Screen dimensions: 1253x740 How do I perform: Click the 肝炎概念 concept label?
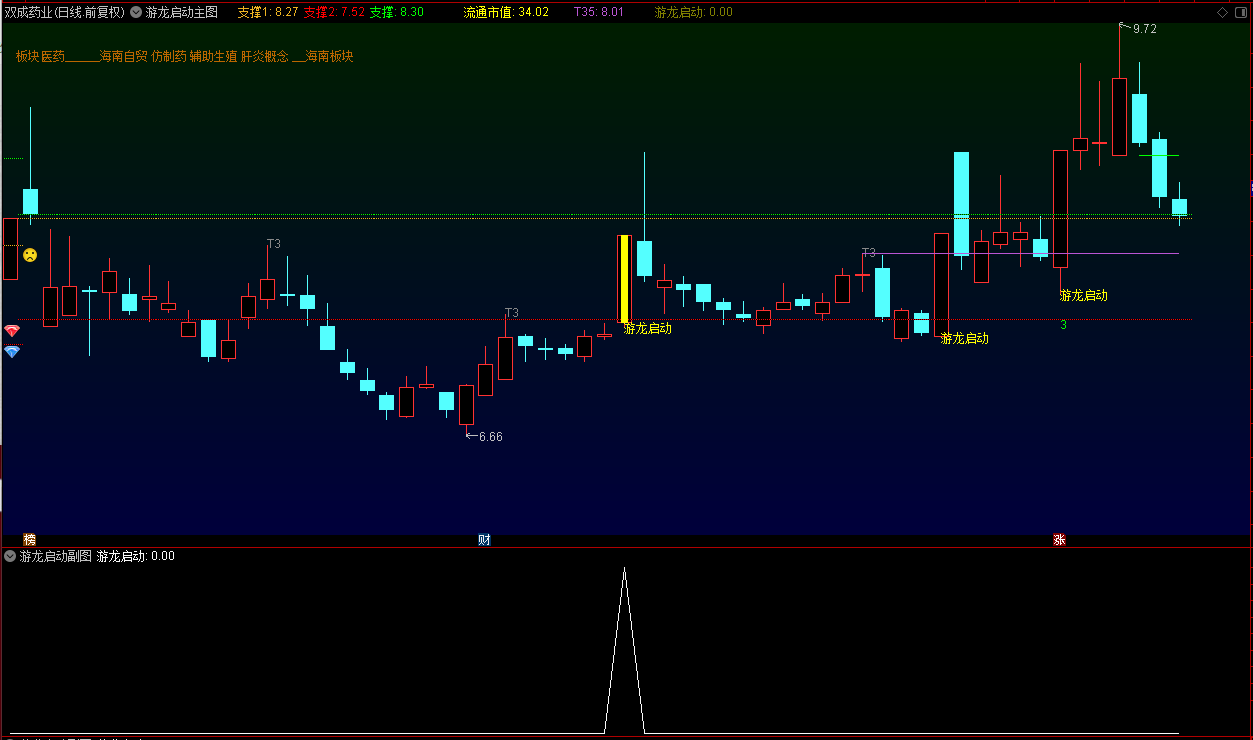tap(265, 57)
